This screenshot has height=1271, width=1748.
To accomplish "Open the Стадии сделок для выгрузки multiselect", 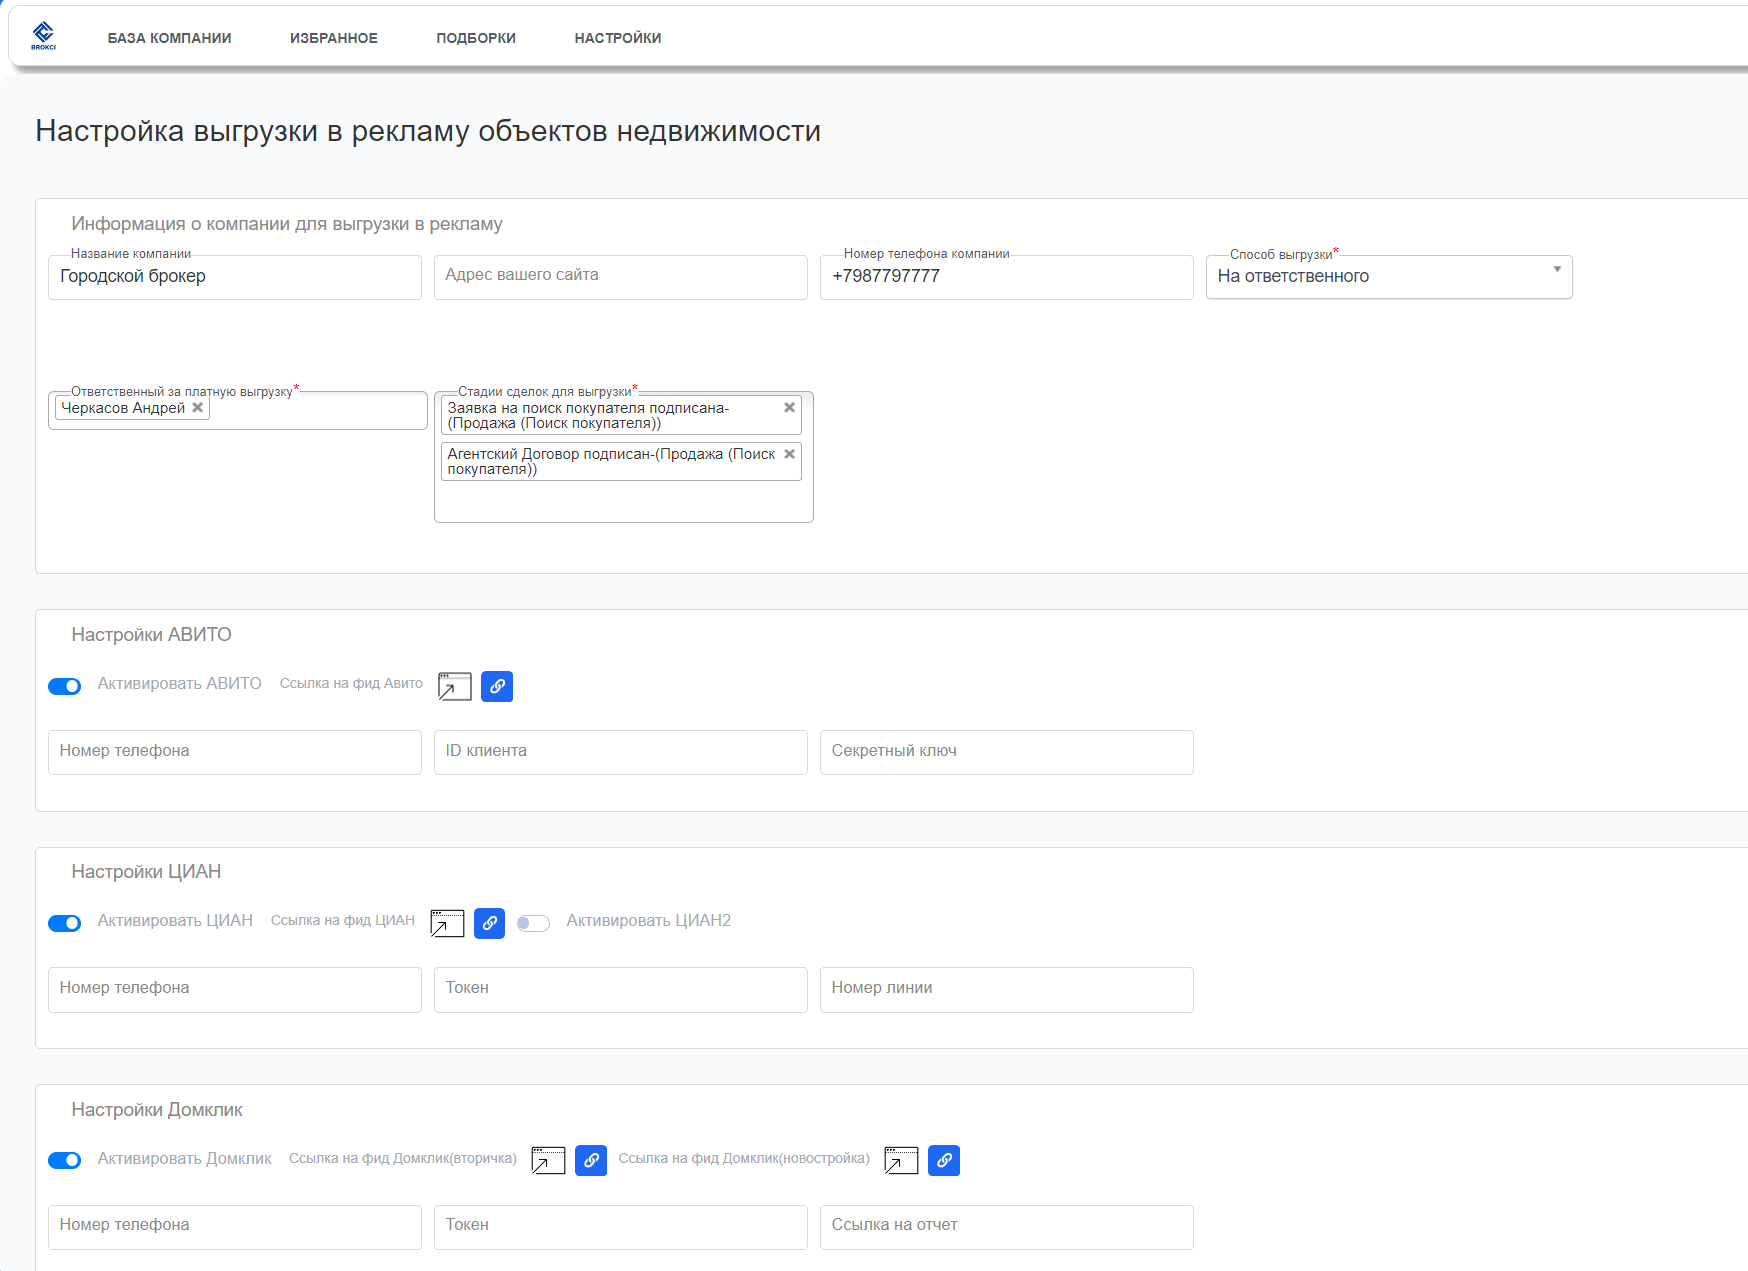I will [x=623, y=500].
